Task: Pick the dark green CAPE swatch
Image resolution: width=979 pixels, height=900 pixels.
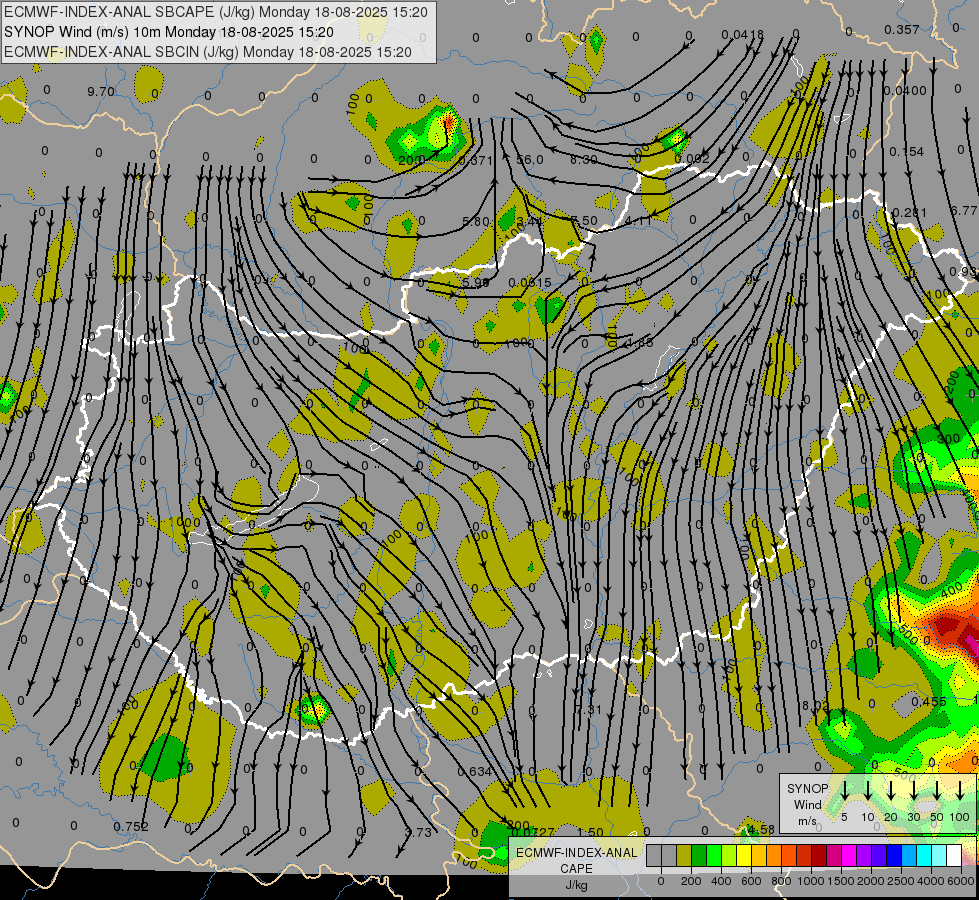Action: pos(699,855)
